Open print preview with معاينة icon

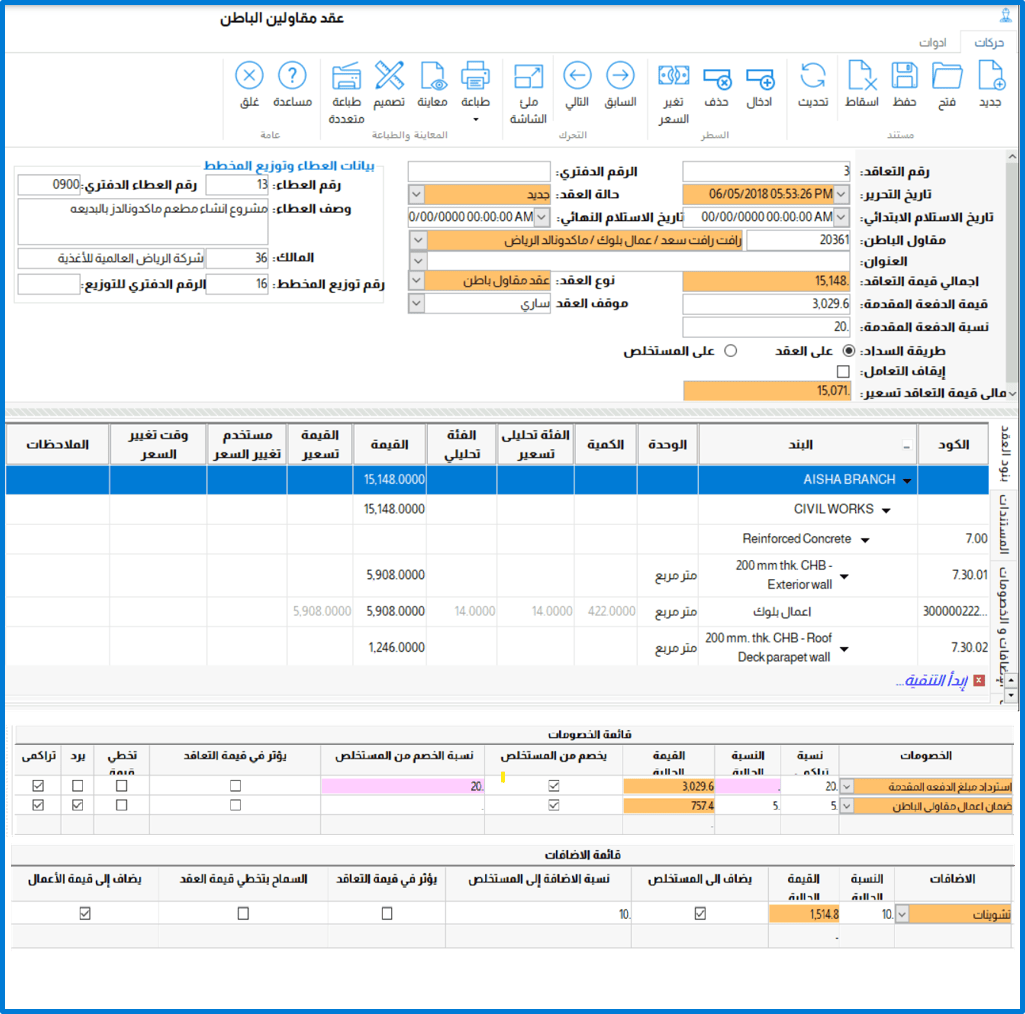(x=432, y=75)
